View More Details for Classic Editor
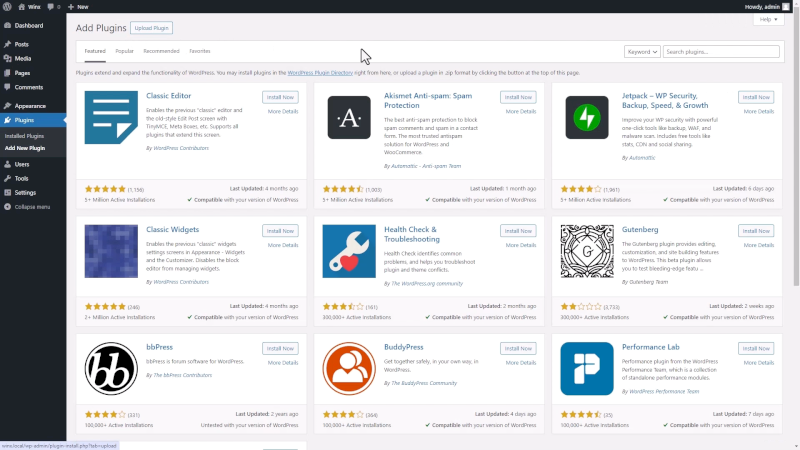This screenshot has height=450, width=800. click(283, 111)
